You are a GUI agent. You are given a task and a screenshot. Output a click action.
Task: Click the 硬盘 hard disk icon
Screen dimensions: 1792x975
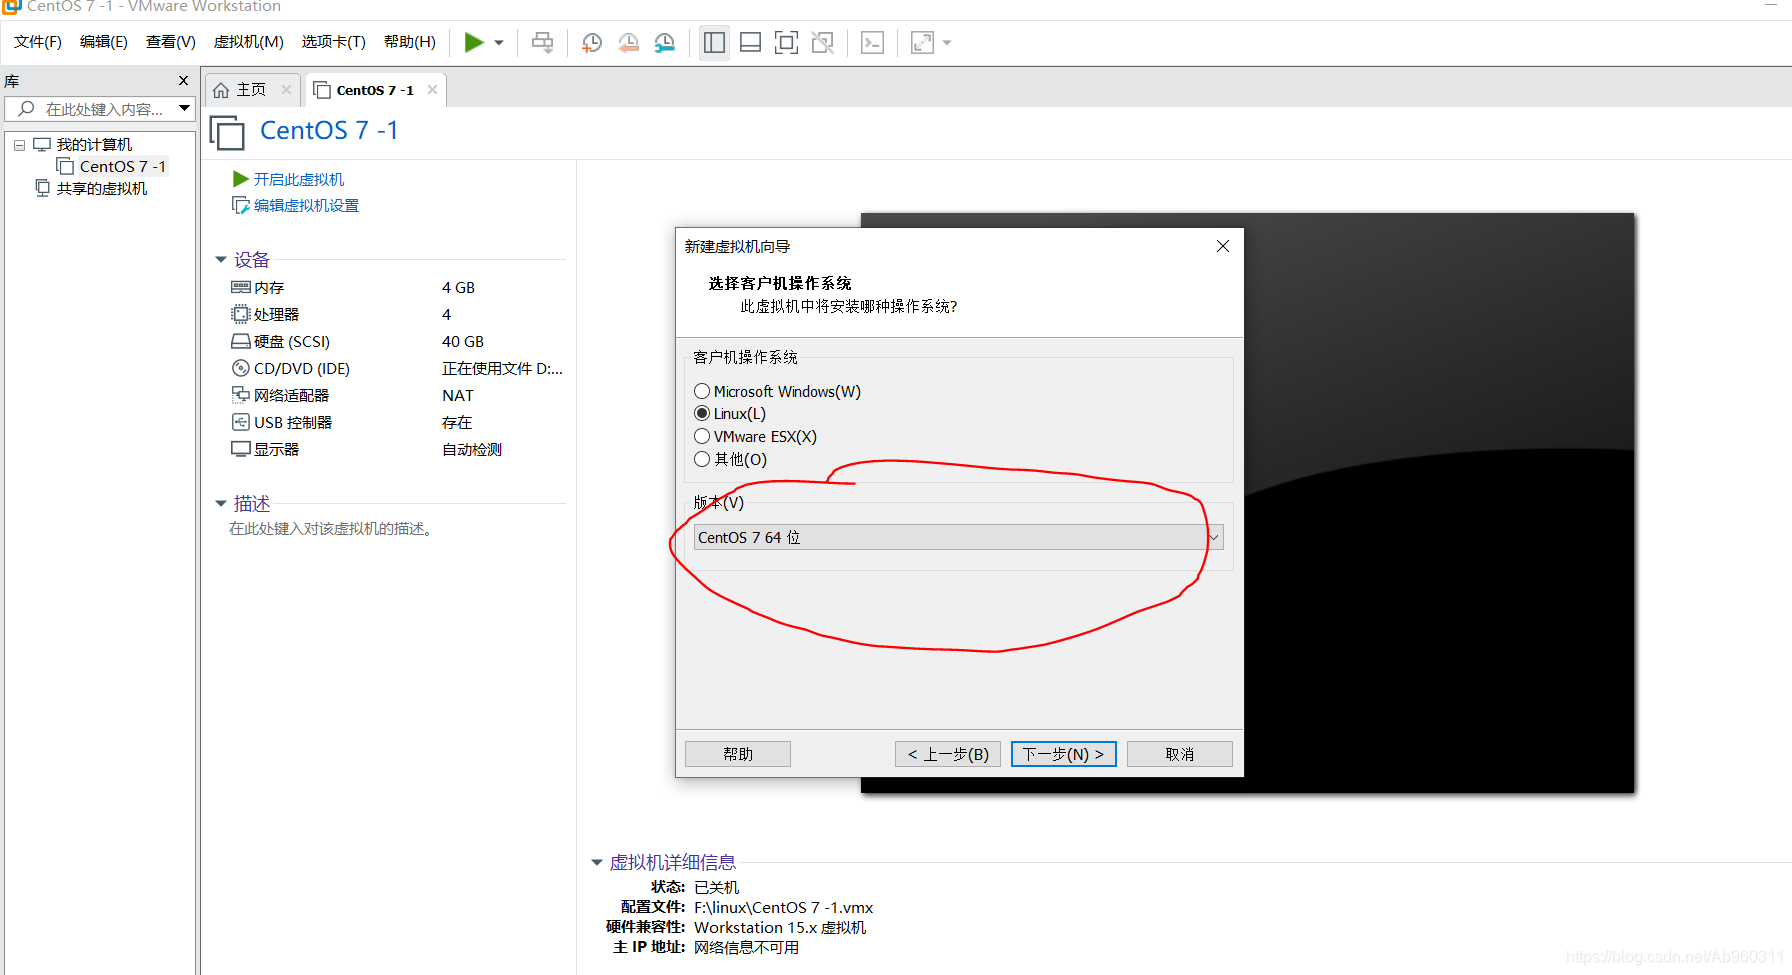coord(240,341)
